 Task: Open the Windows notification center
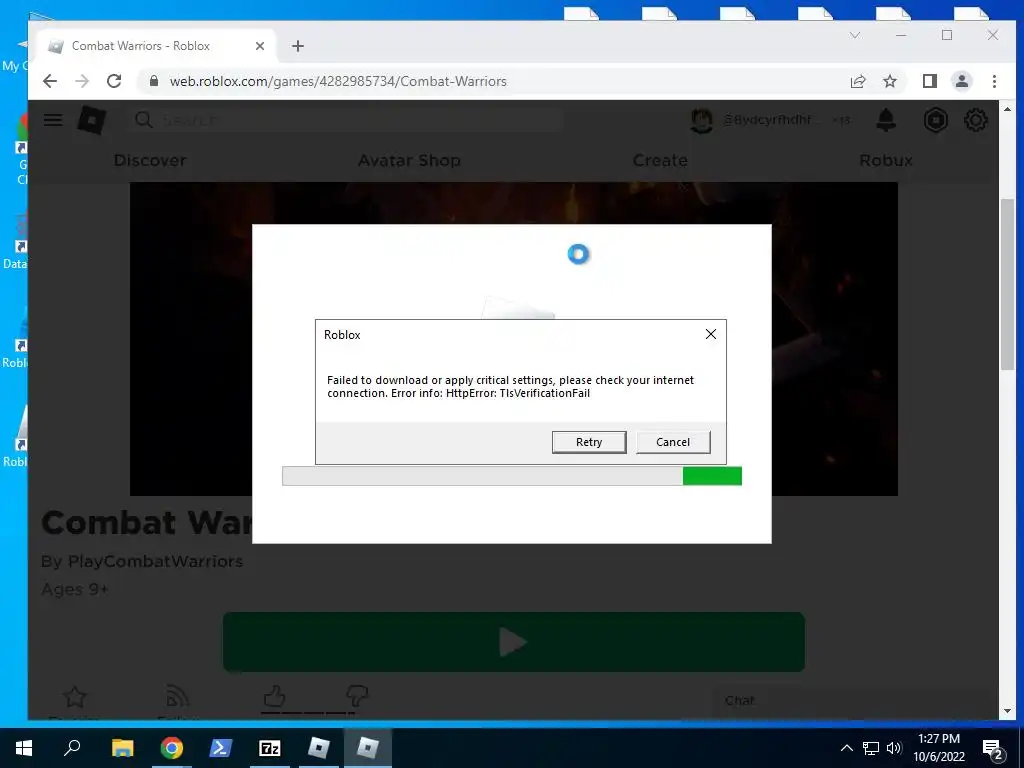tap(993, 748)
